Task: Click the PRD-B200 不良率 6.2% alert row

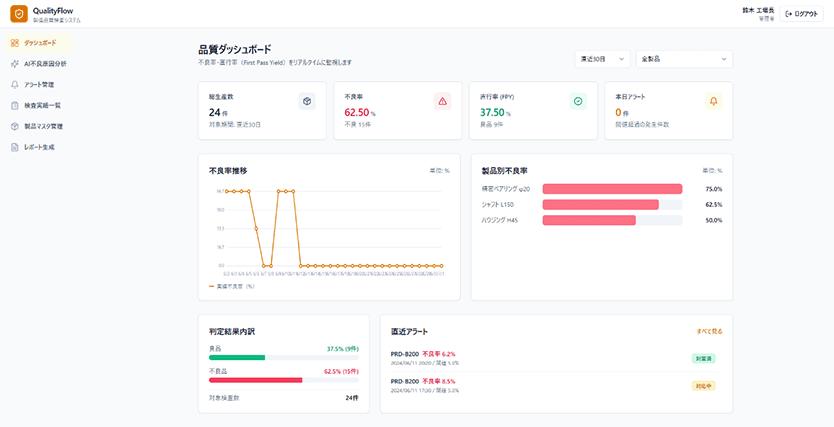Action: coord(556,358)
